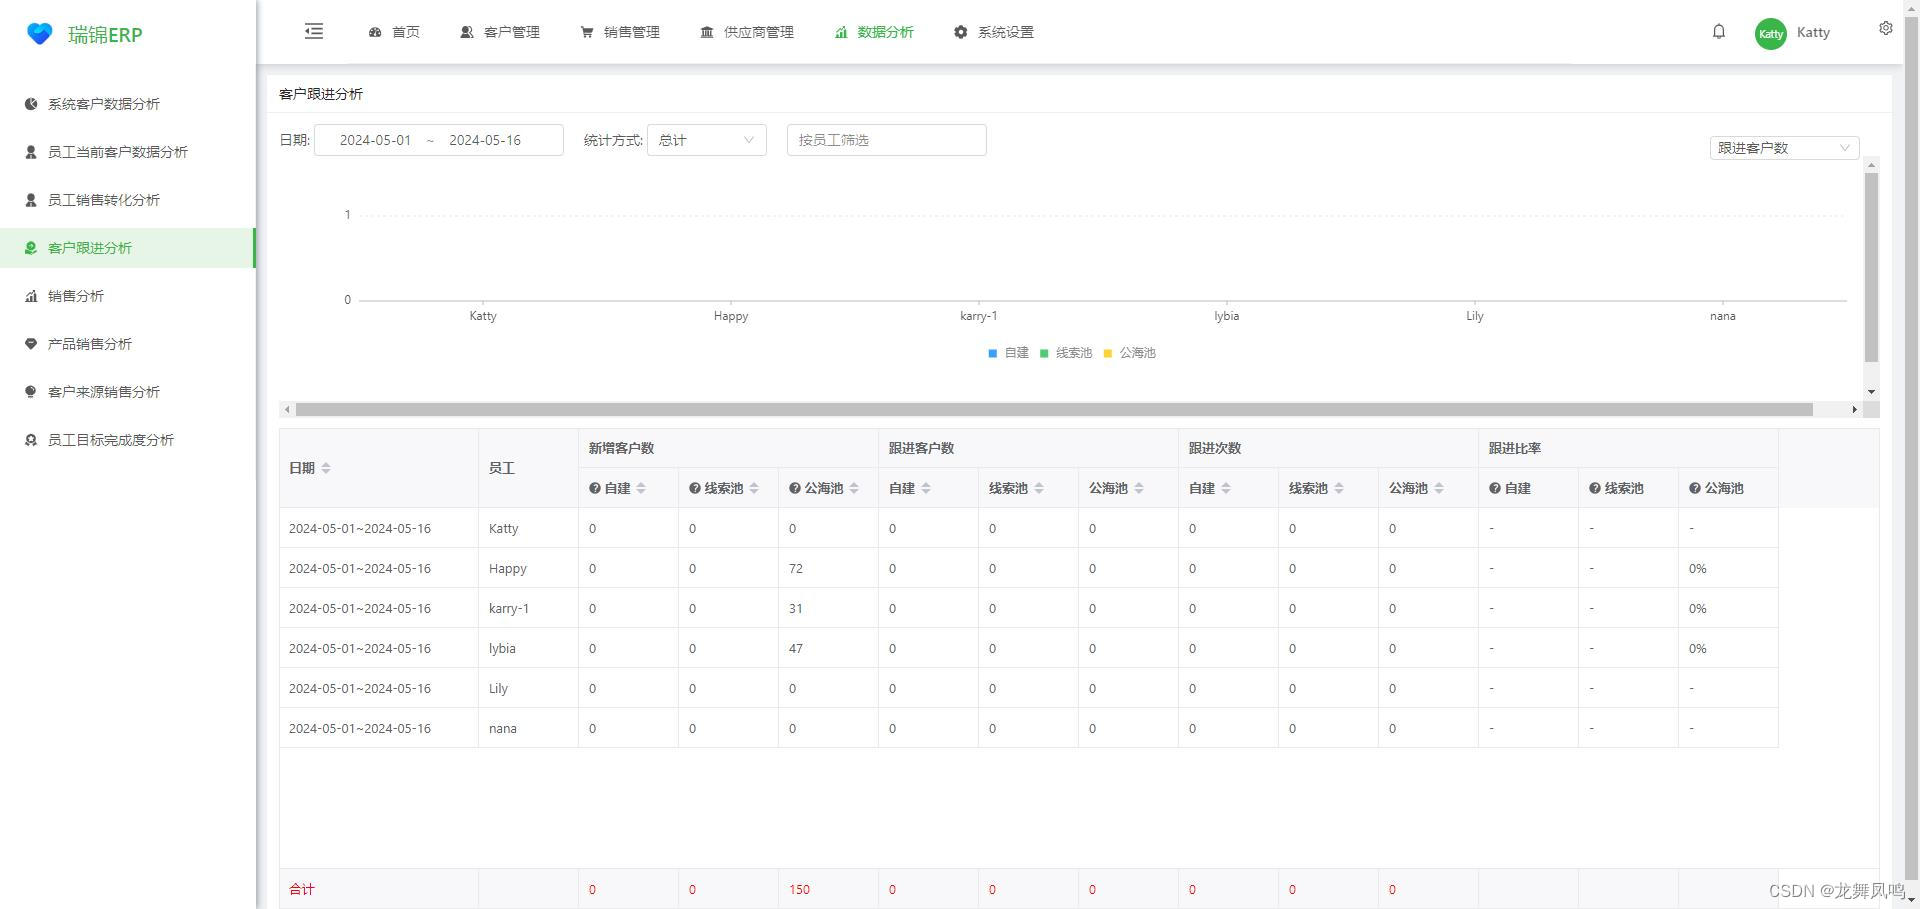1920x909 pixels.
Task: Sort by 新增客户数 自建 column
Action: [641, 488]
